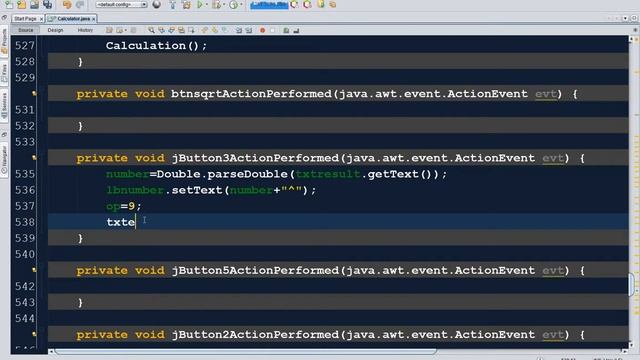Maximize the editor window icon
This screenshot has width=640, height=360.
634,18
